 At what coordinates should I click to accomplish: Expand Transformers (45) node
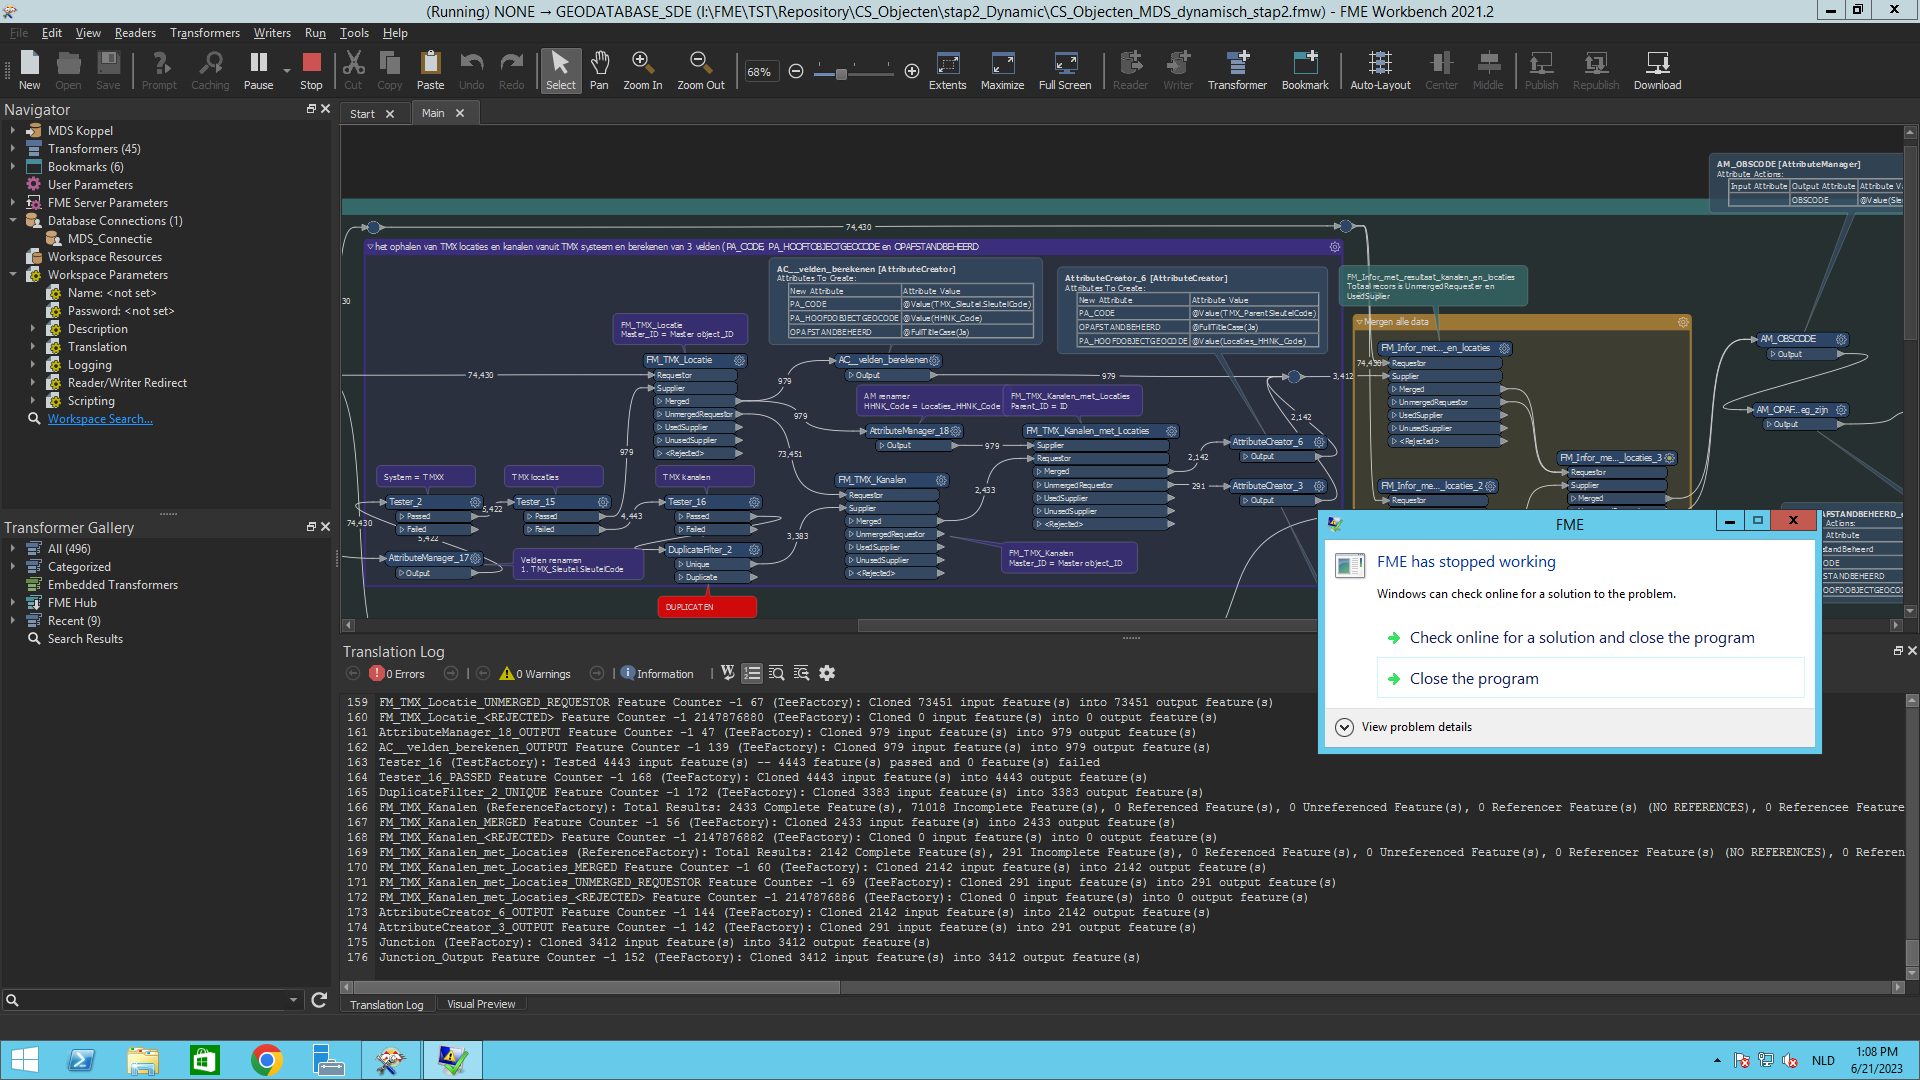click(13, 149)
